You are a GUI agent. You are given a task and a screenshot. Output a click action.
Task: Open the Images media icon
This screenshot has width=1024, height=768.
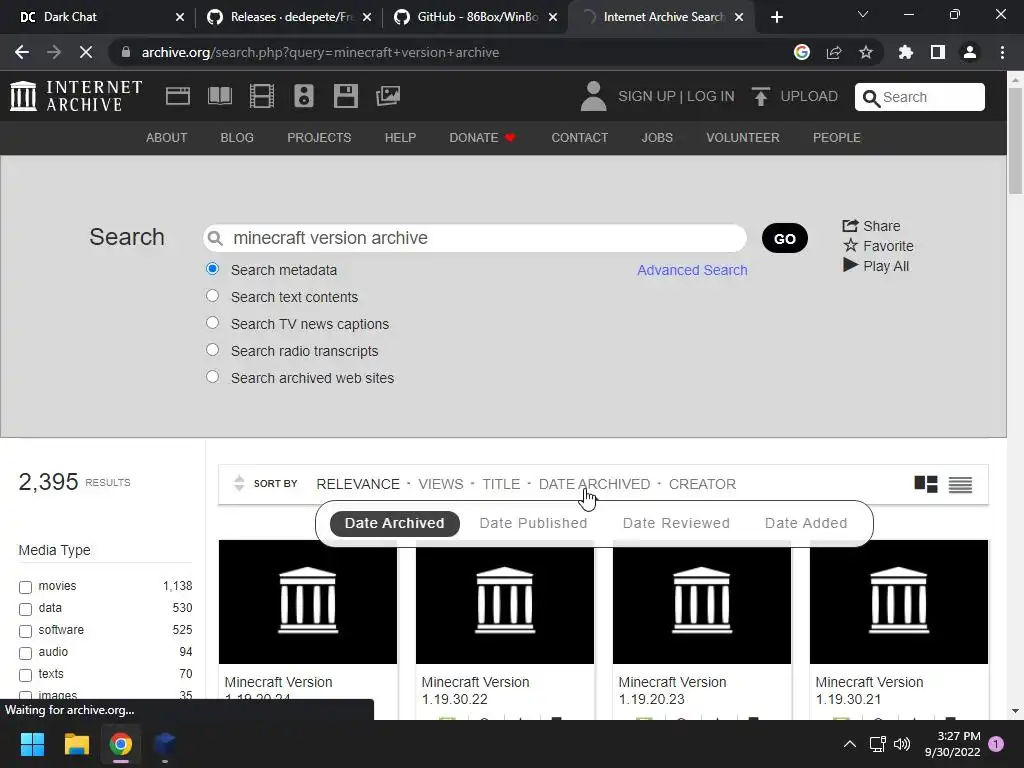[388, 96]
